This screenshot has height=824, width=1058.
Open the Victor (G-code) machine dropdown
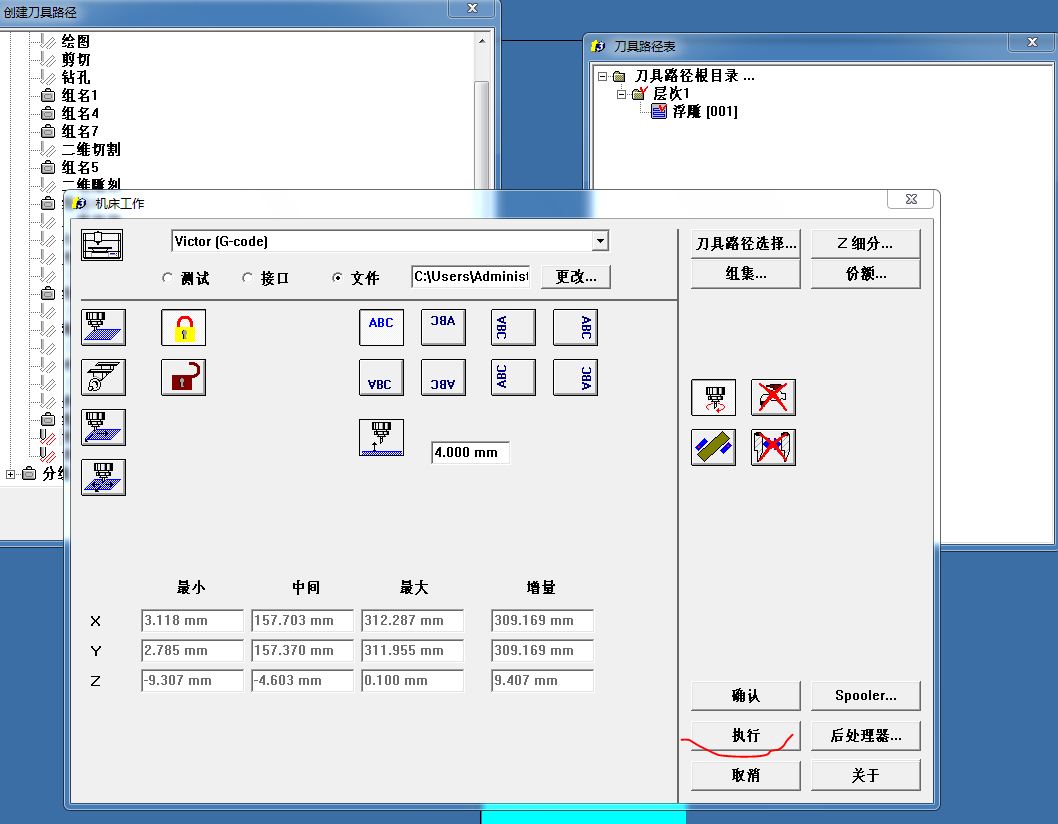pos(600,241)
